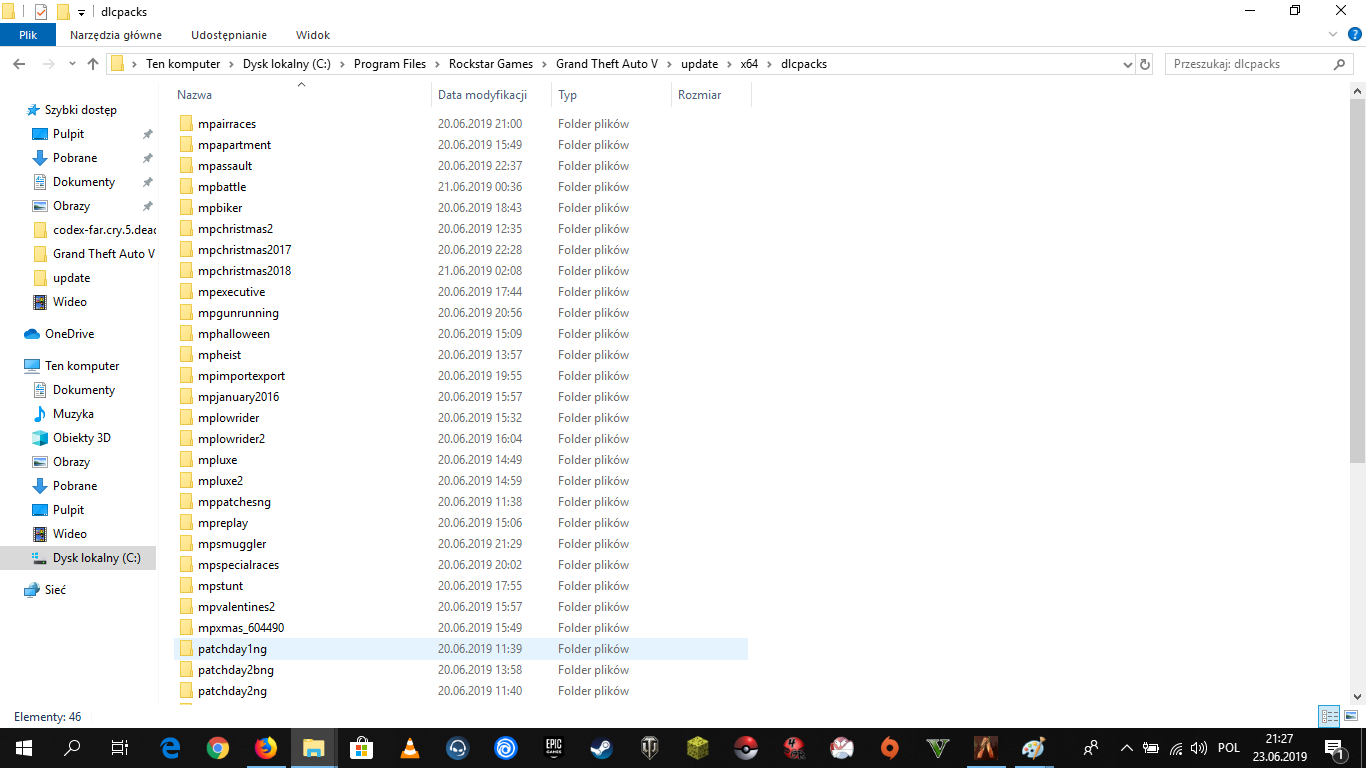Viewport: 1366px width, 768px height.
Task: Sort by the Nazwa column header
Action: [302, 95]
